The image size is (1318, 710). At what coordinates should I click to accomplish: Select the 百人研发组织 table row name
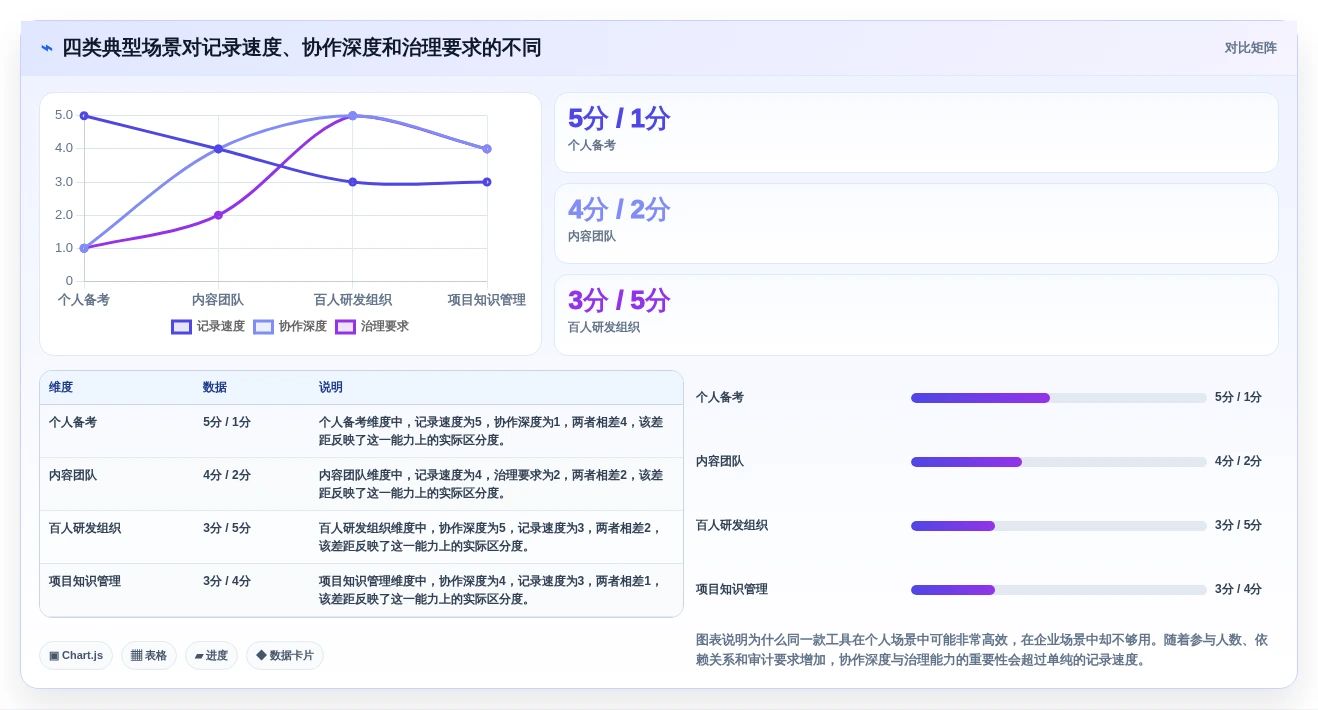(x=85, y=528)
